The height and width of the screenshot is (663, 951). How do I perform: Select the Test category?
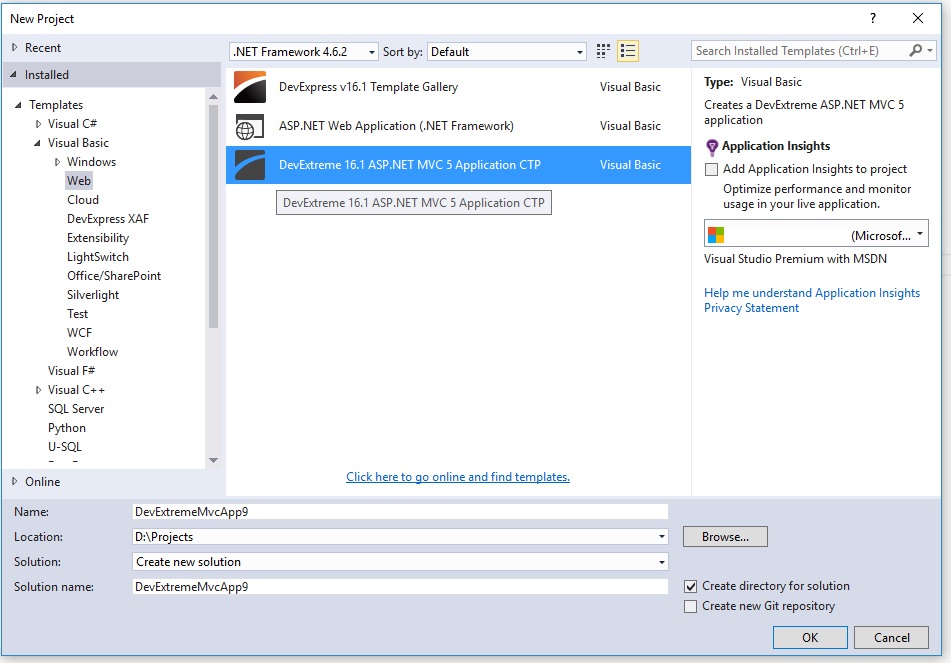78,314
